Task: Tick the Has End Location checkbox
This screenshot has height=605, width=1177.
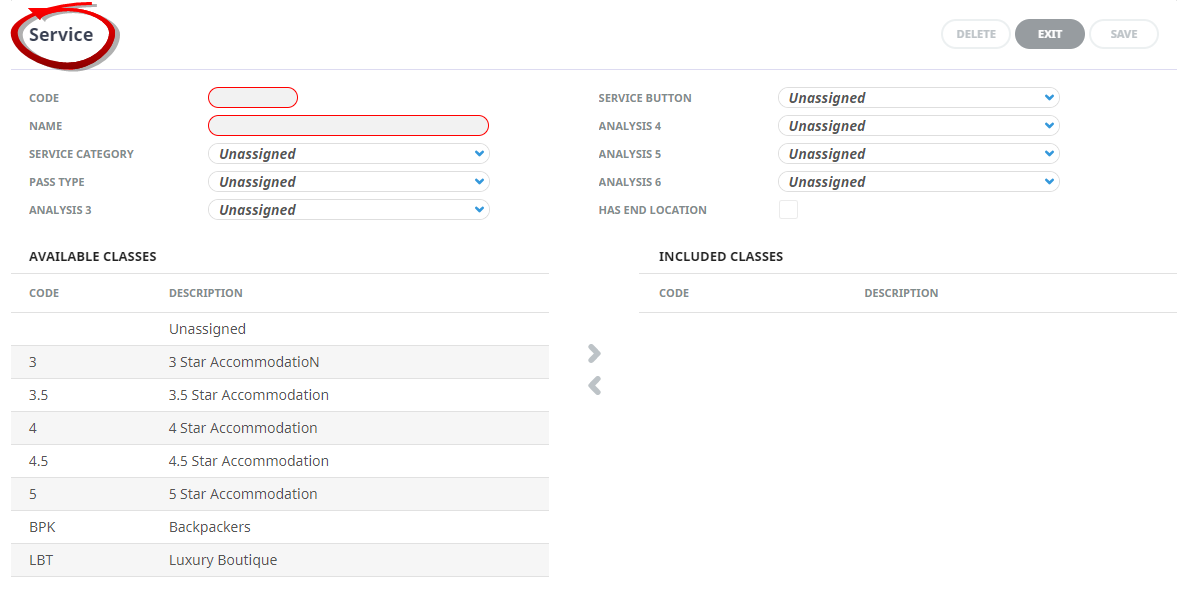Action: tap(788, 210)
